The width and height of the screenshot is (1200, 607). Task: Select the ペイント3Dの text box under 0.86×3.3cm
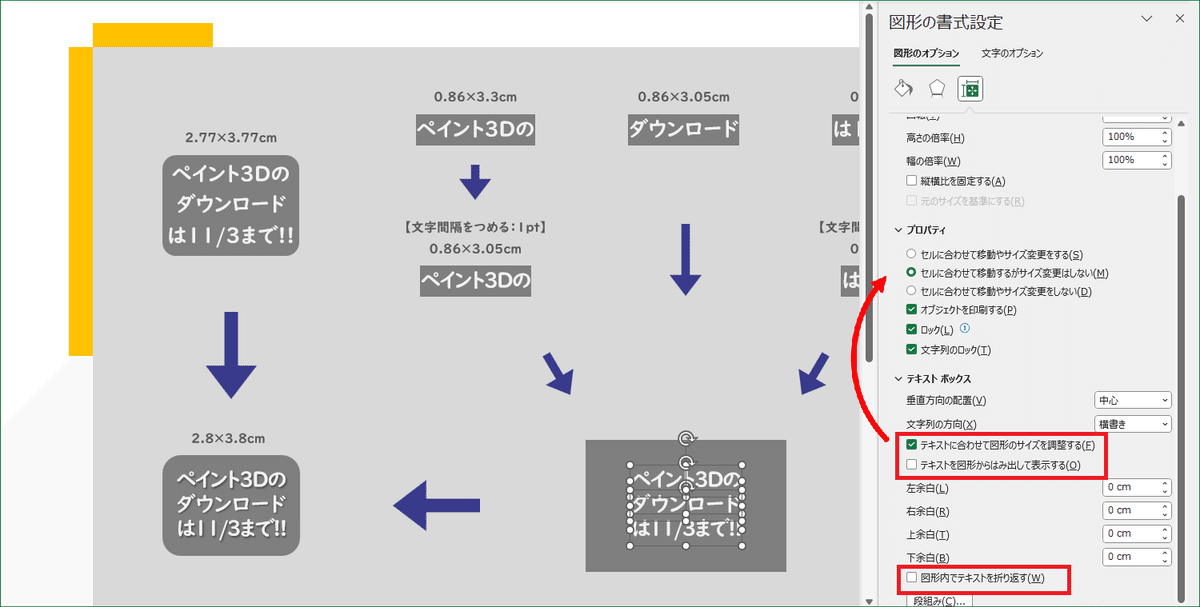point(474,129)
